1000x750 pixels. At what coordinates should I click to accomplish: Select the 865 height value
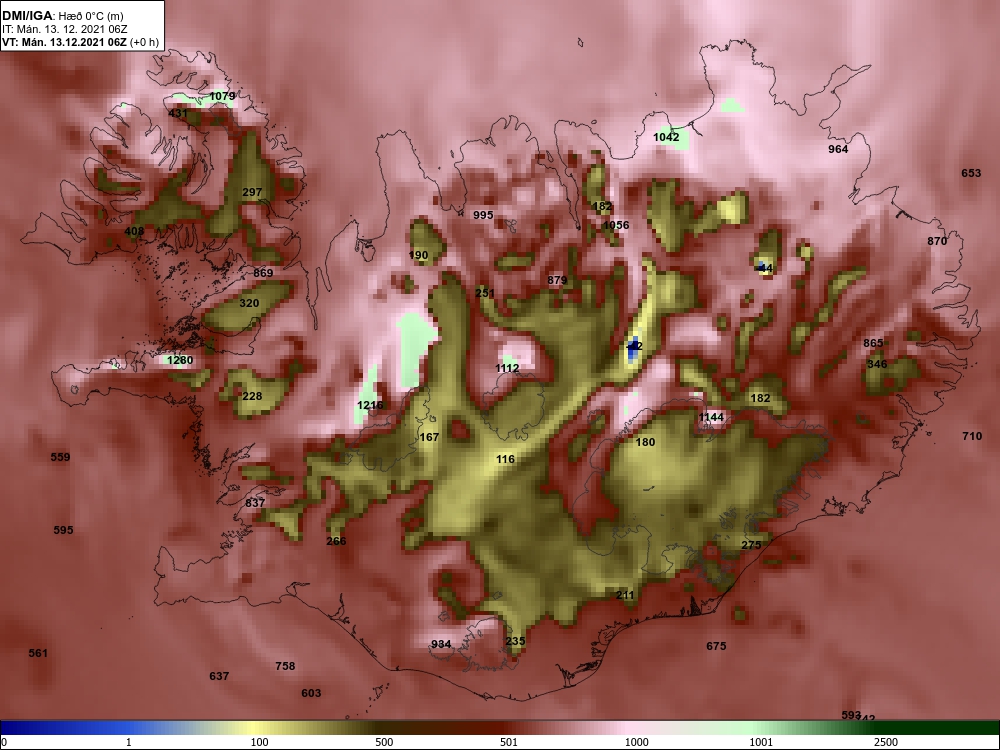click(x=873, y=343)
